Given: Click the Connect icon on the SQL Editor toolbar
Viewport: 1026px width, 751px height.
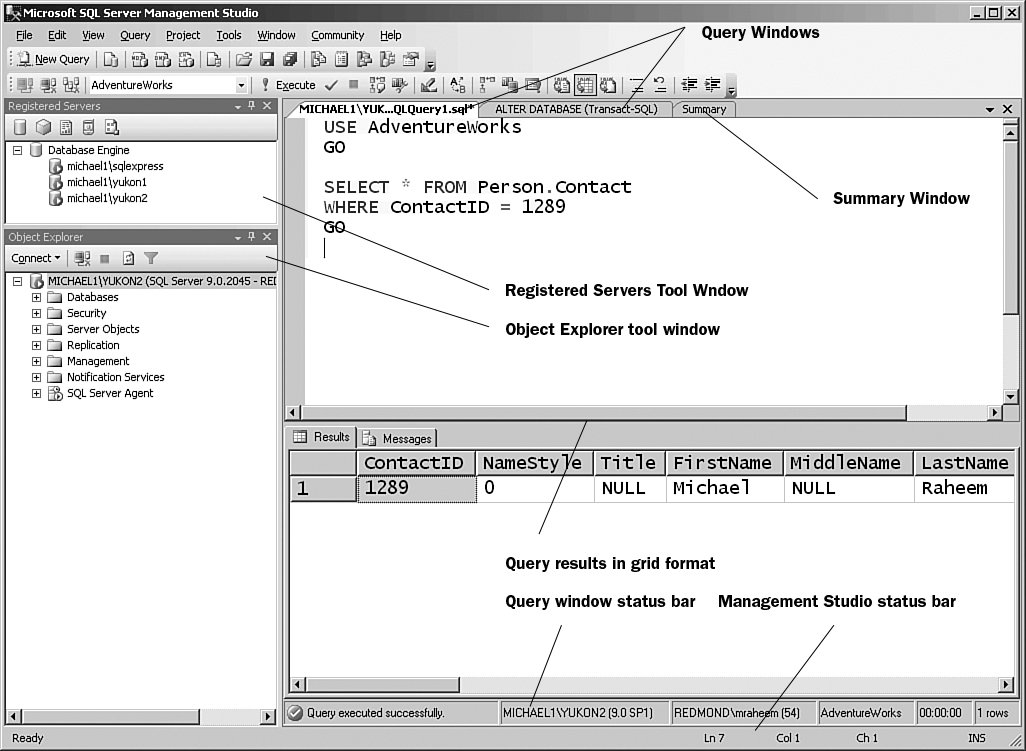Looking at the screenshot, I should 25,85.
